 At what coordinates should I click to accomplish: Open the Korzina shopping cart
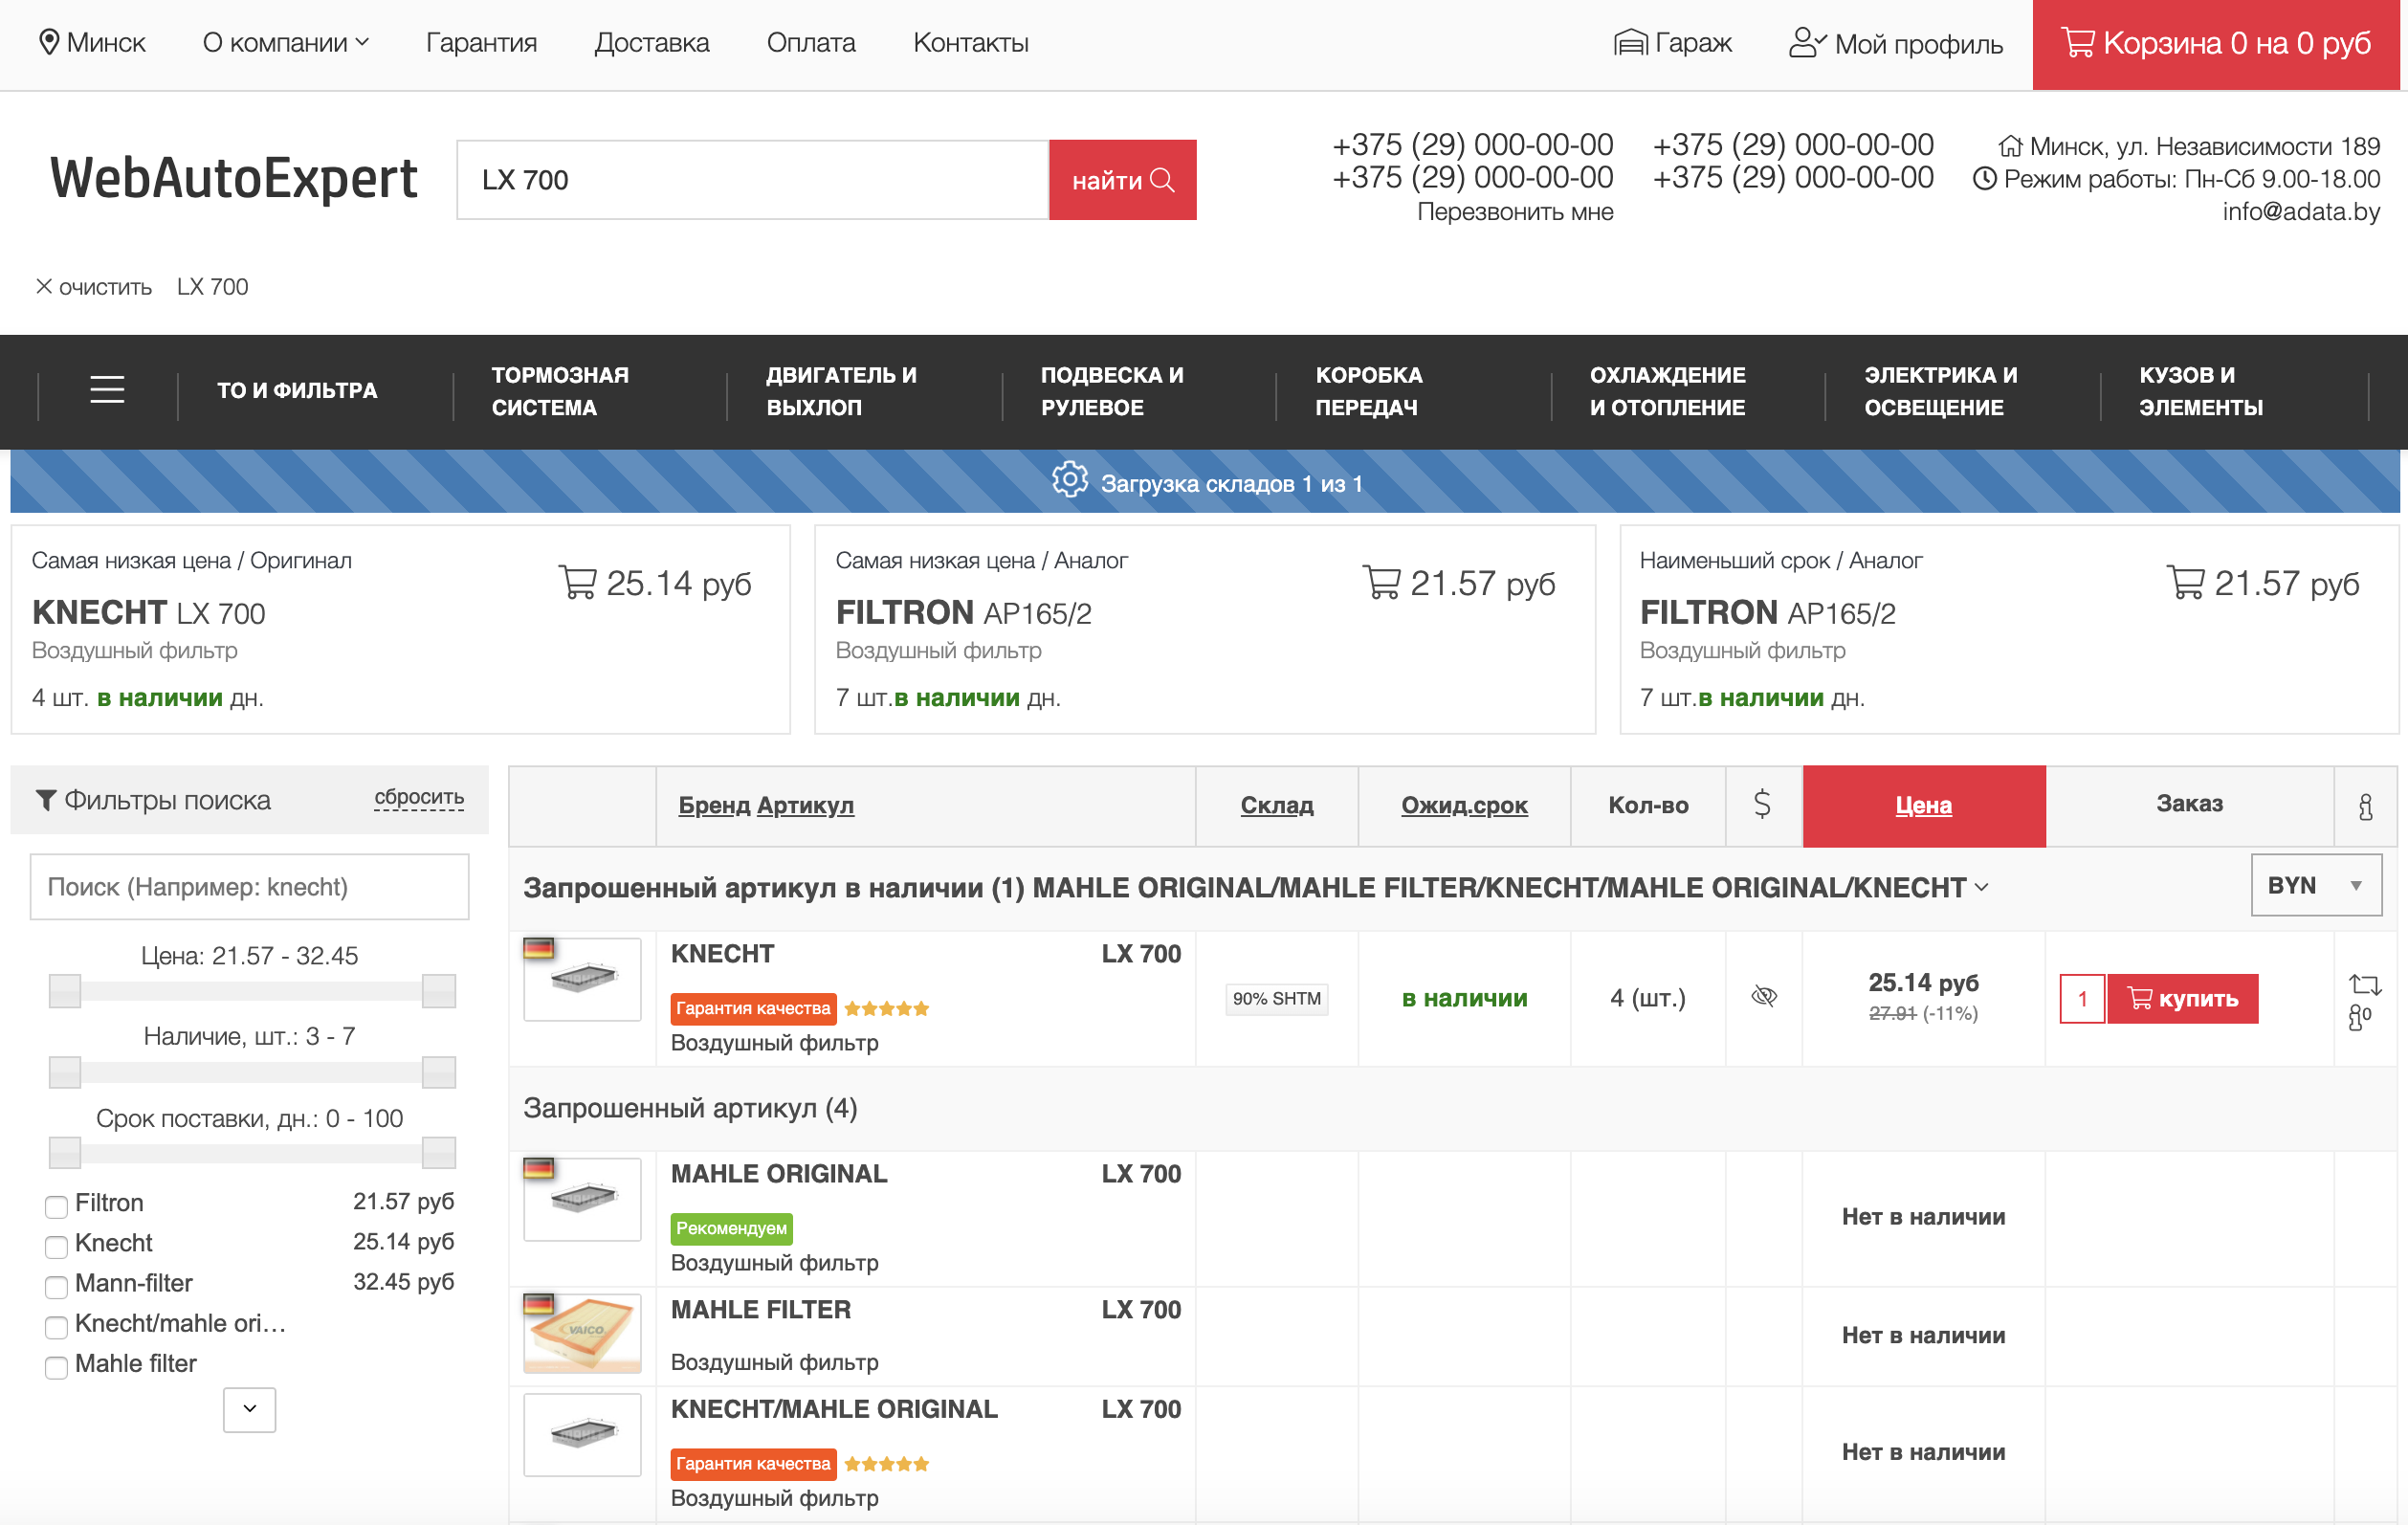(x=2215, y=44)
